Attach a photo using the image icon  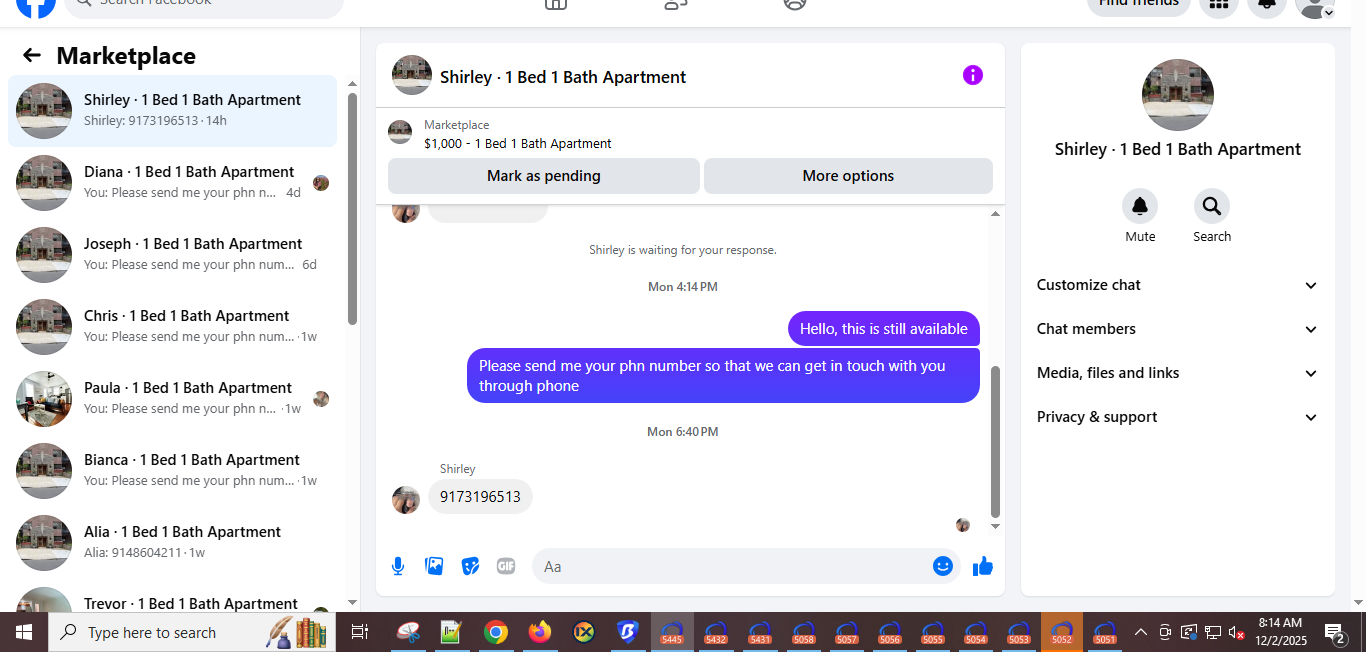tap(434, 566)
